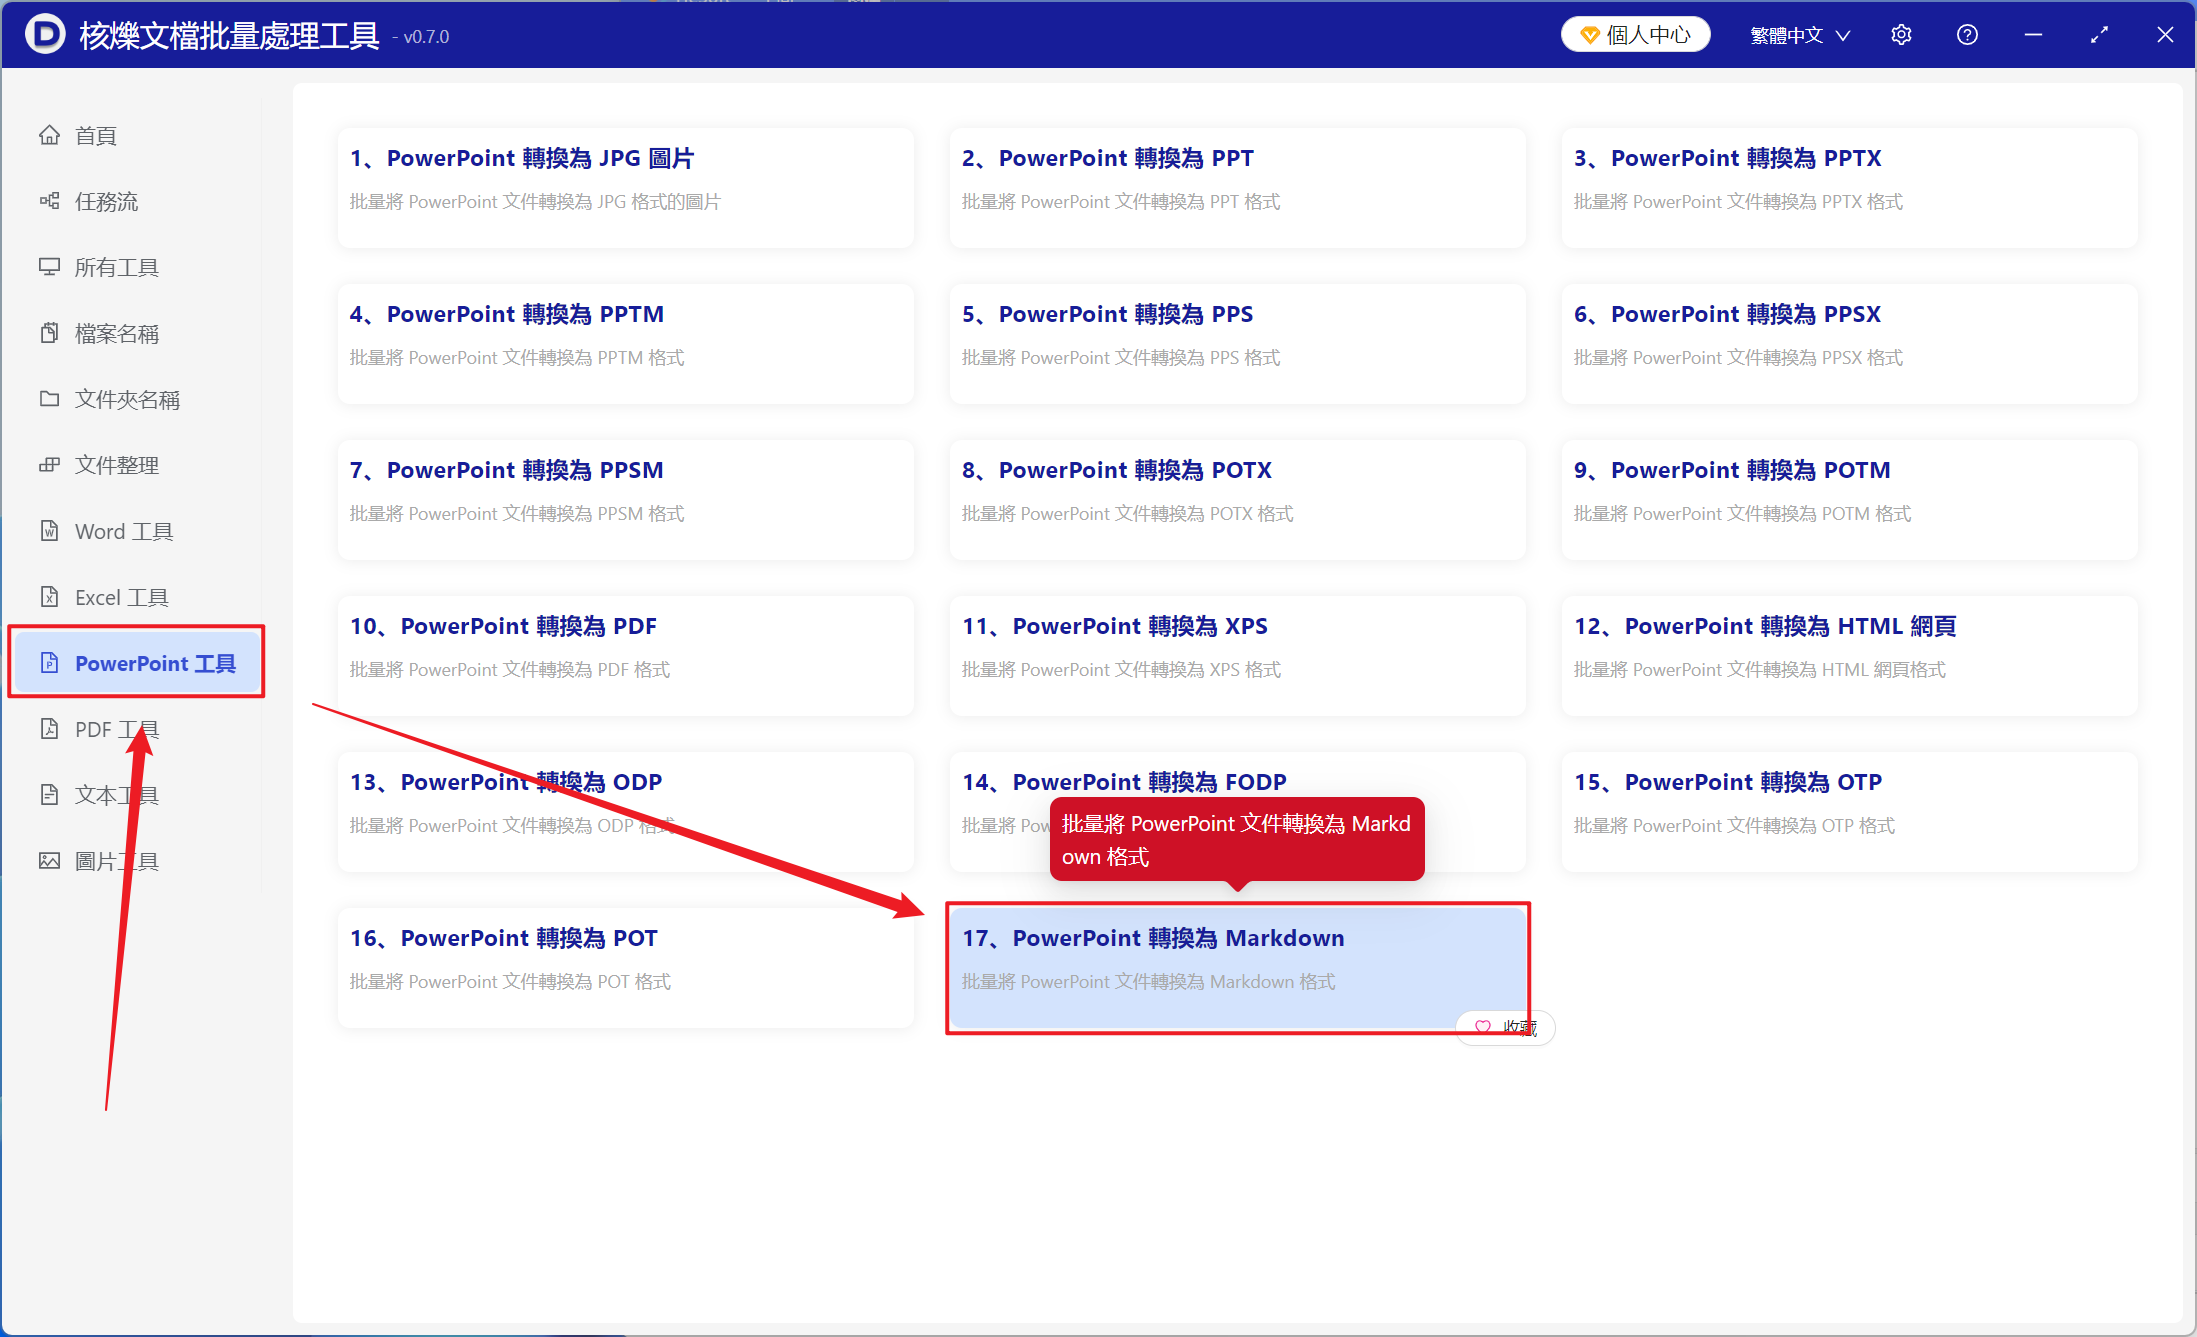The image size is (2197, 1337).
Task: Click the PowerPoint document icon in sidebar
Action: (x=49, y=663)
